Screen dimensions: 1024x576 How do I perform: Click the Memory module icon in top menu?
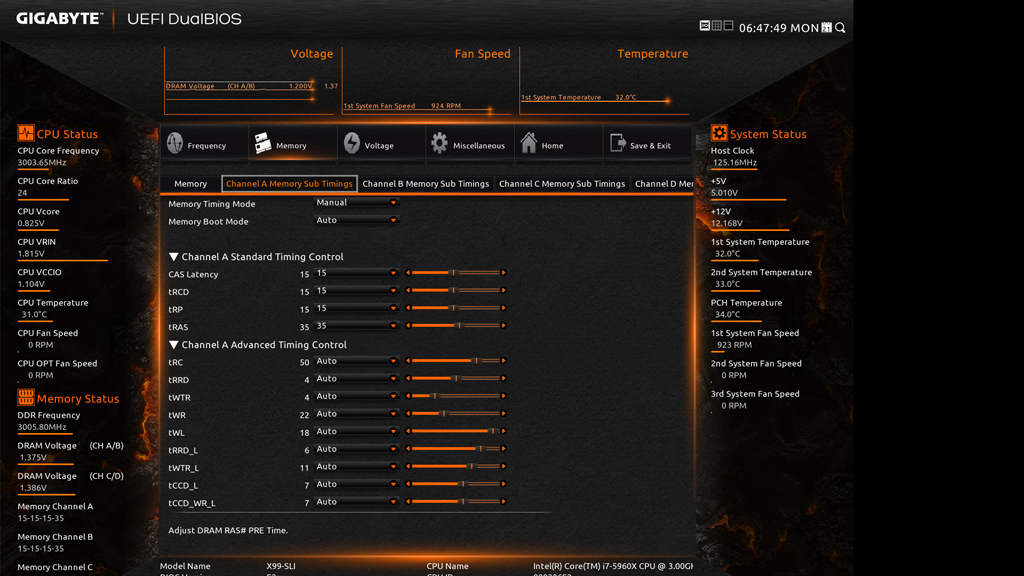pos(263,144)
